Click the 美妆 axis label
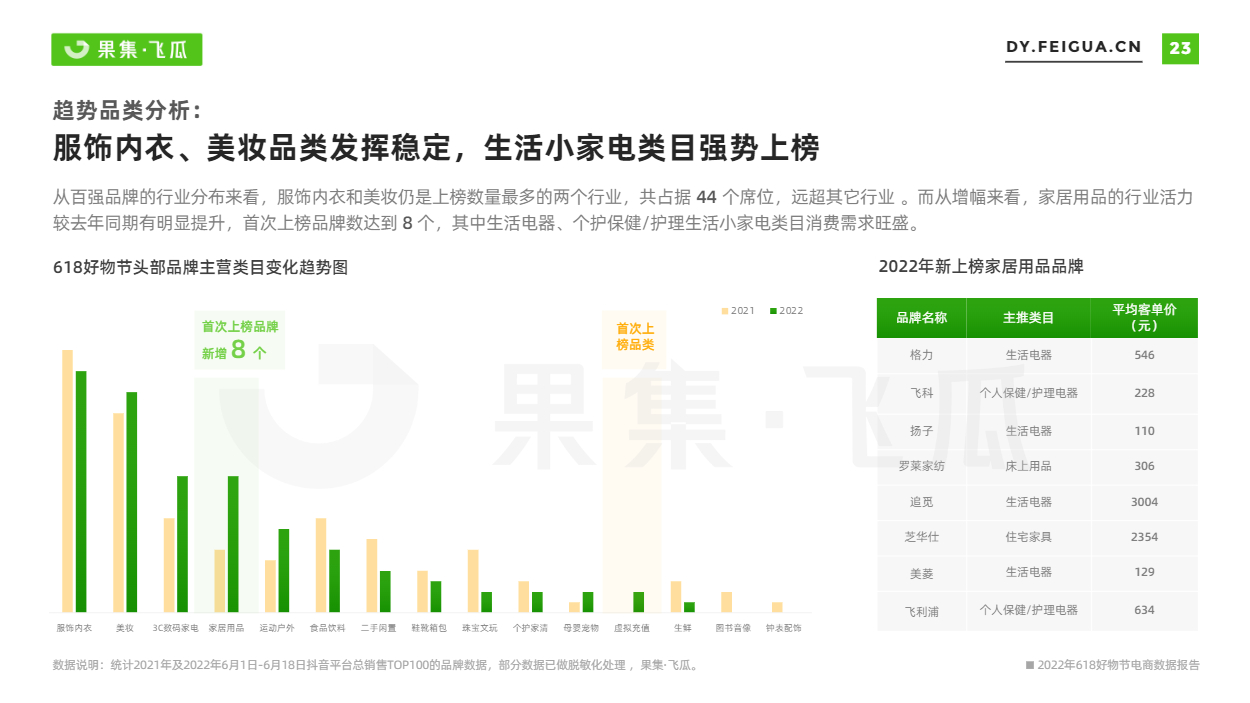This screenshot has width=1250, height=703. 125,628
